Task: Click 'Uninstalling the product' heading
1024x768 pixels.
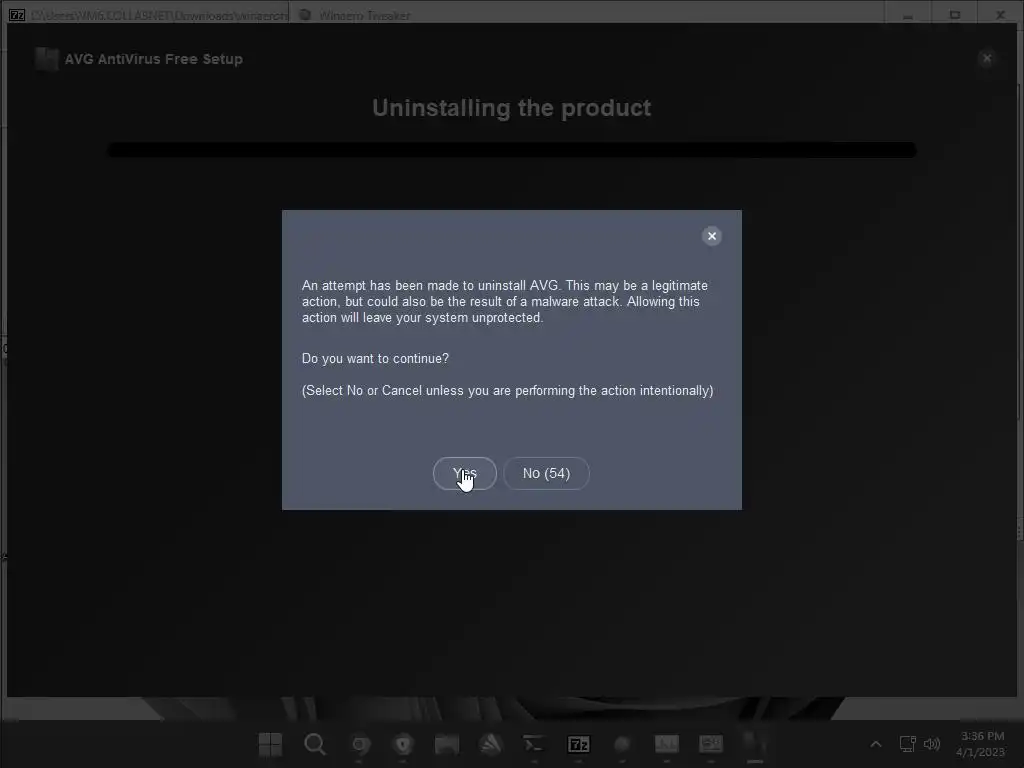Action: pyautogui.click(x=511, y=108)
